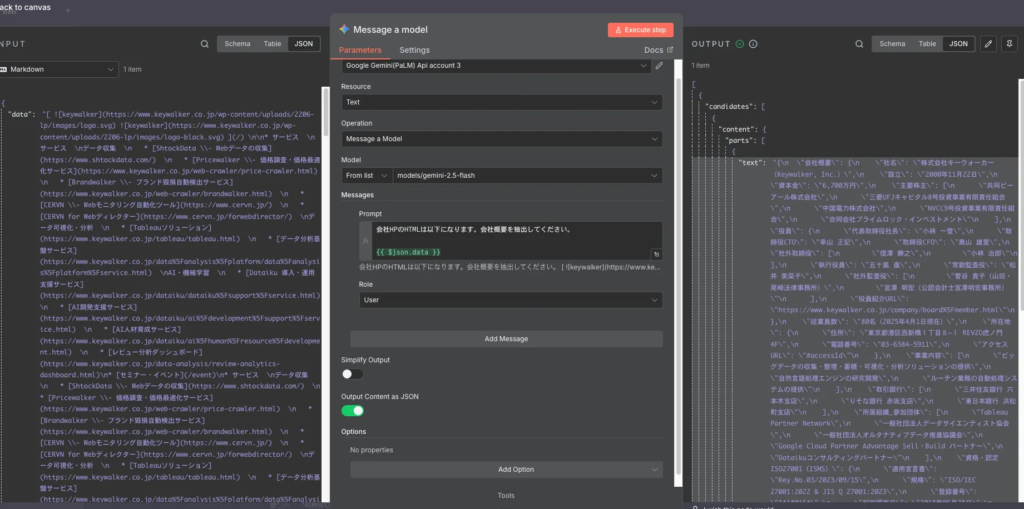Open the Markdown input node selector
This screenshot has width=1024, height=509.
[58, 69]
